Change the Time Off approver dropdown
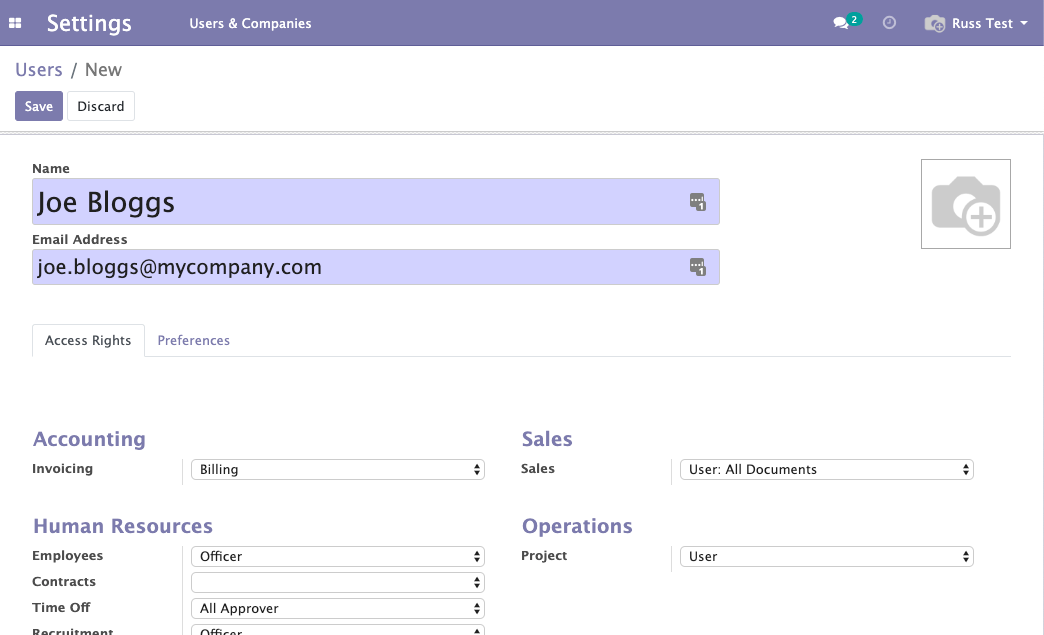Screen dimensions: 1044x635 click(x=337, y=608)
